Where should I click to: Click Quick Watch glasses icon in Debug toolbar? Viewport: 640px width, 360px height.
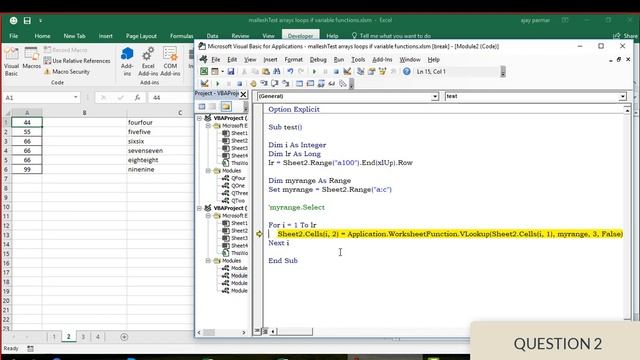pos(332,84)
